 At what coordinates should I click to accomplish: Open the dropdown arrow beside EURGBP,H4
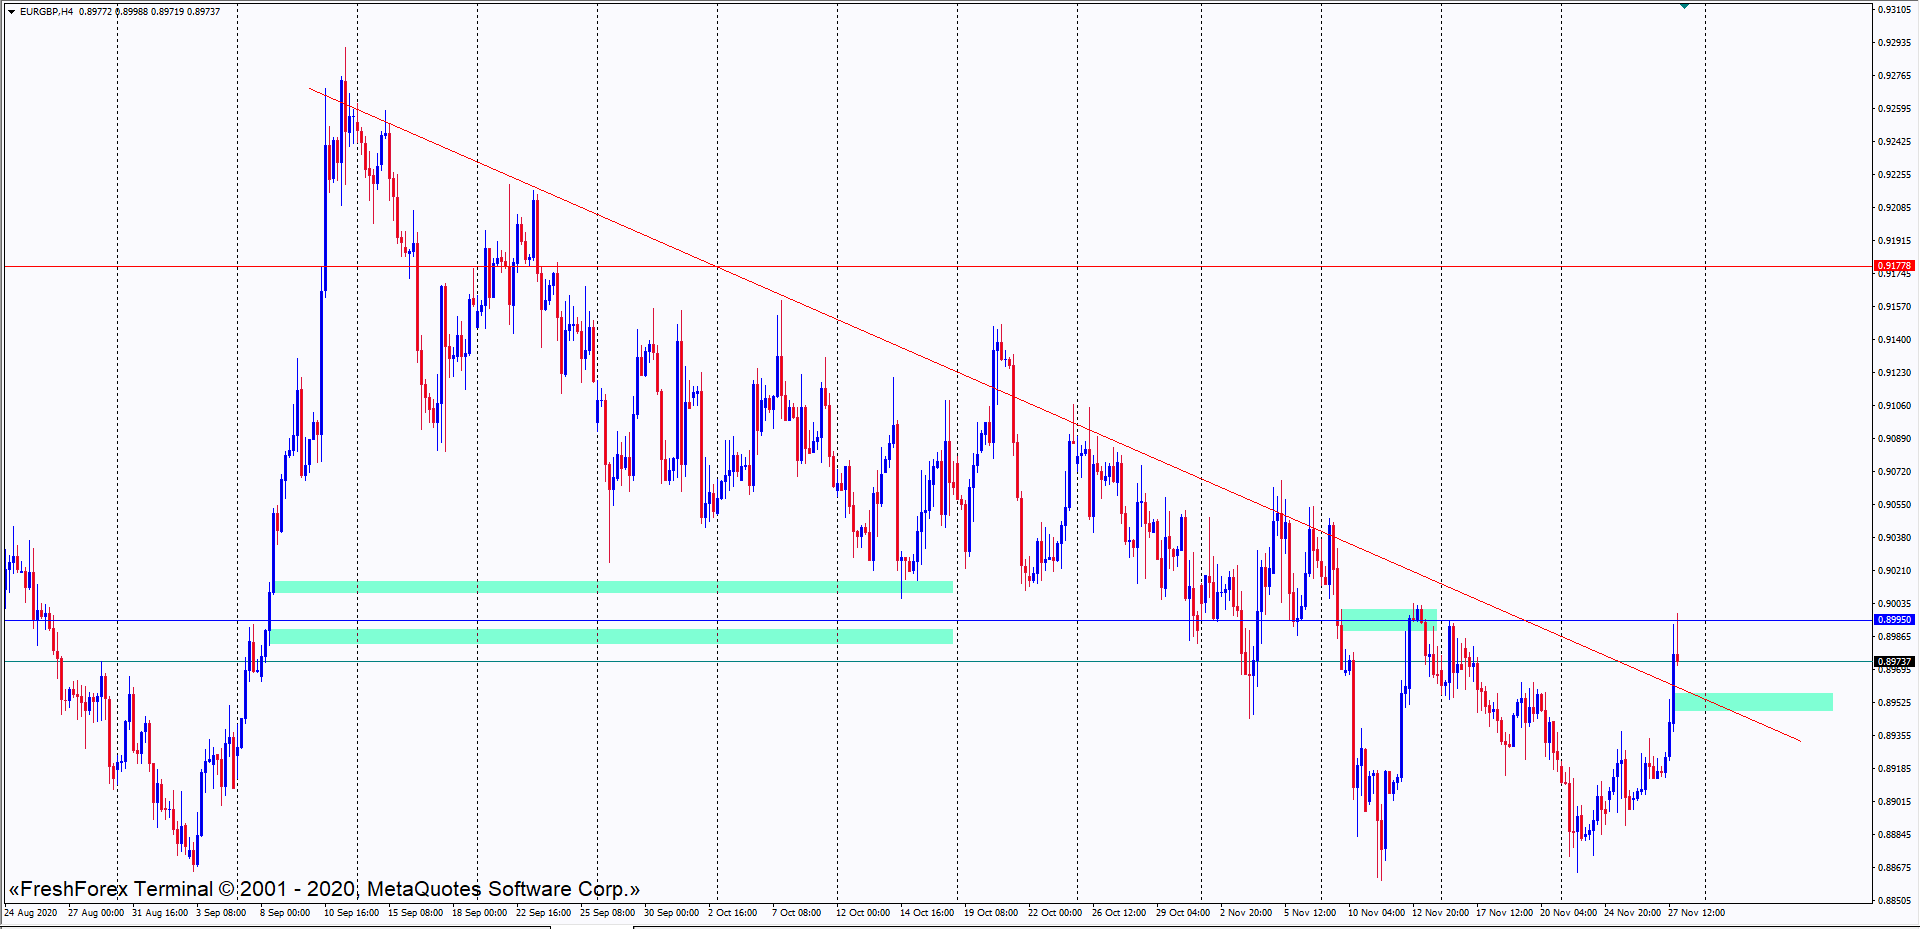point(11,12)
